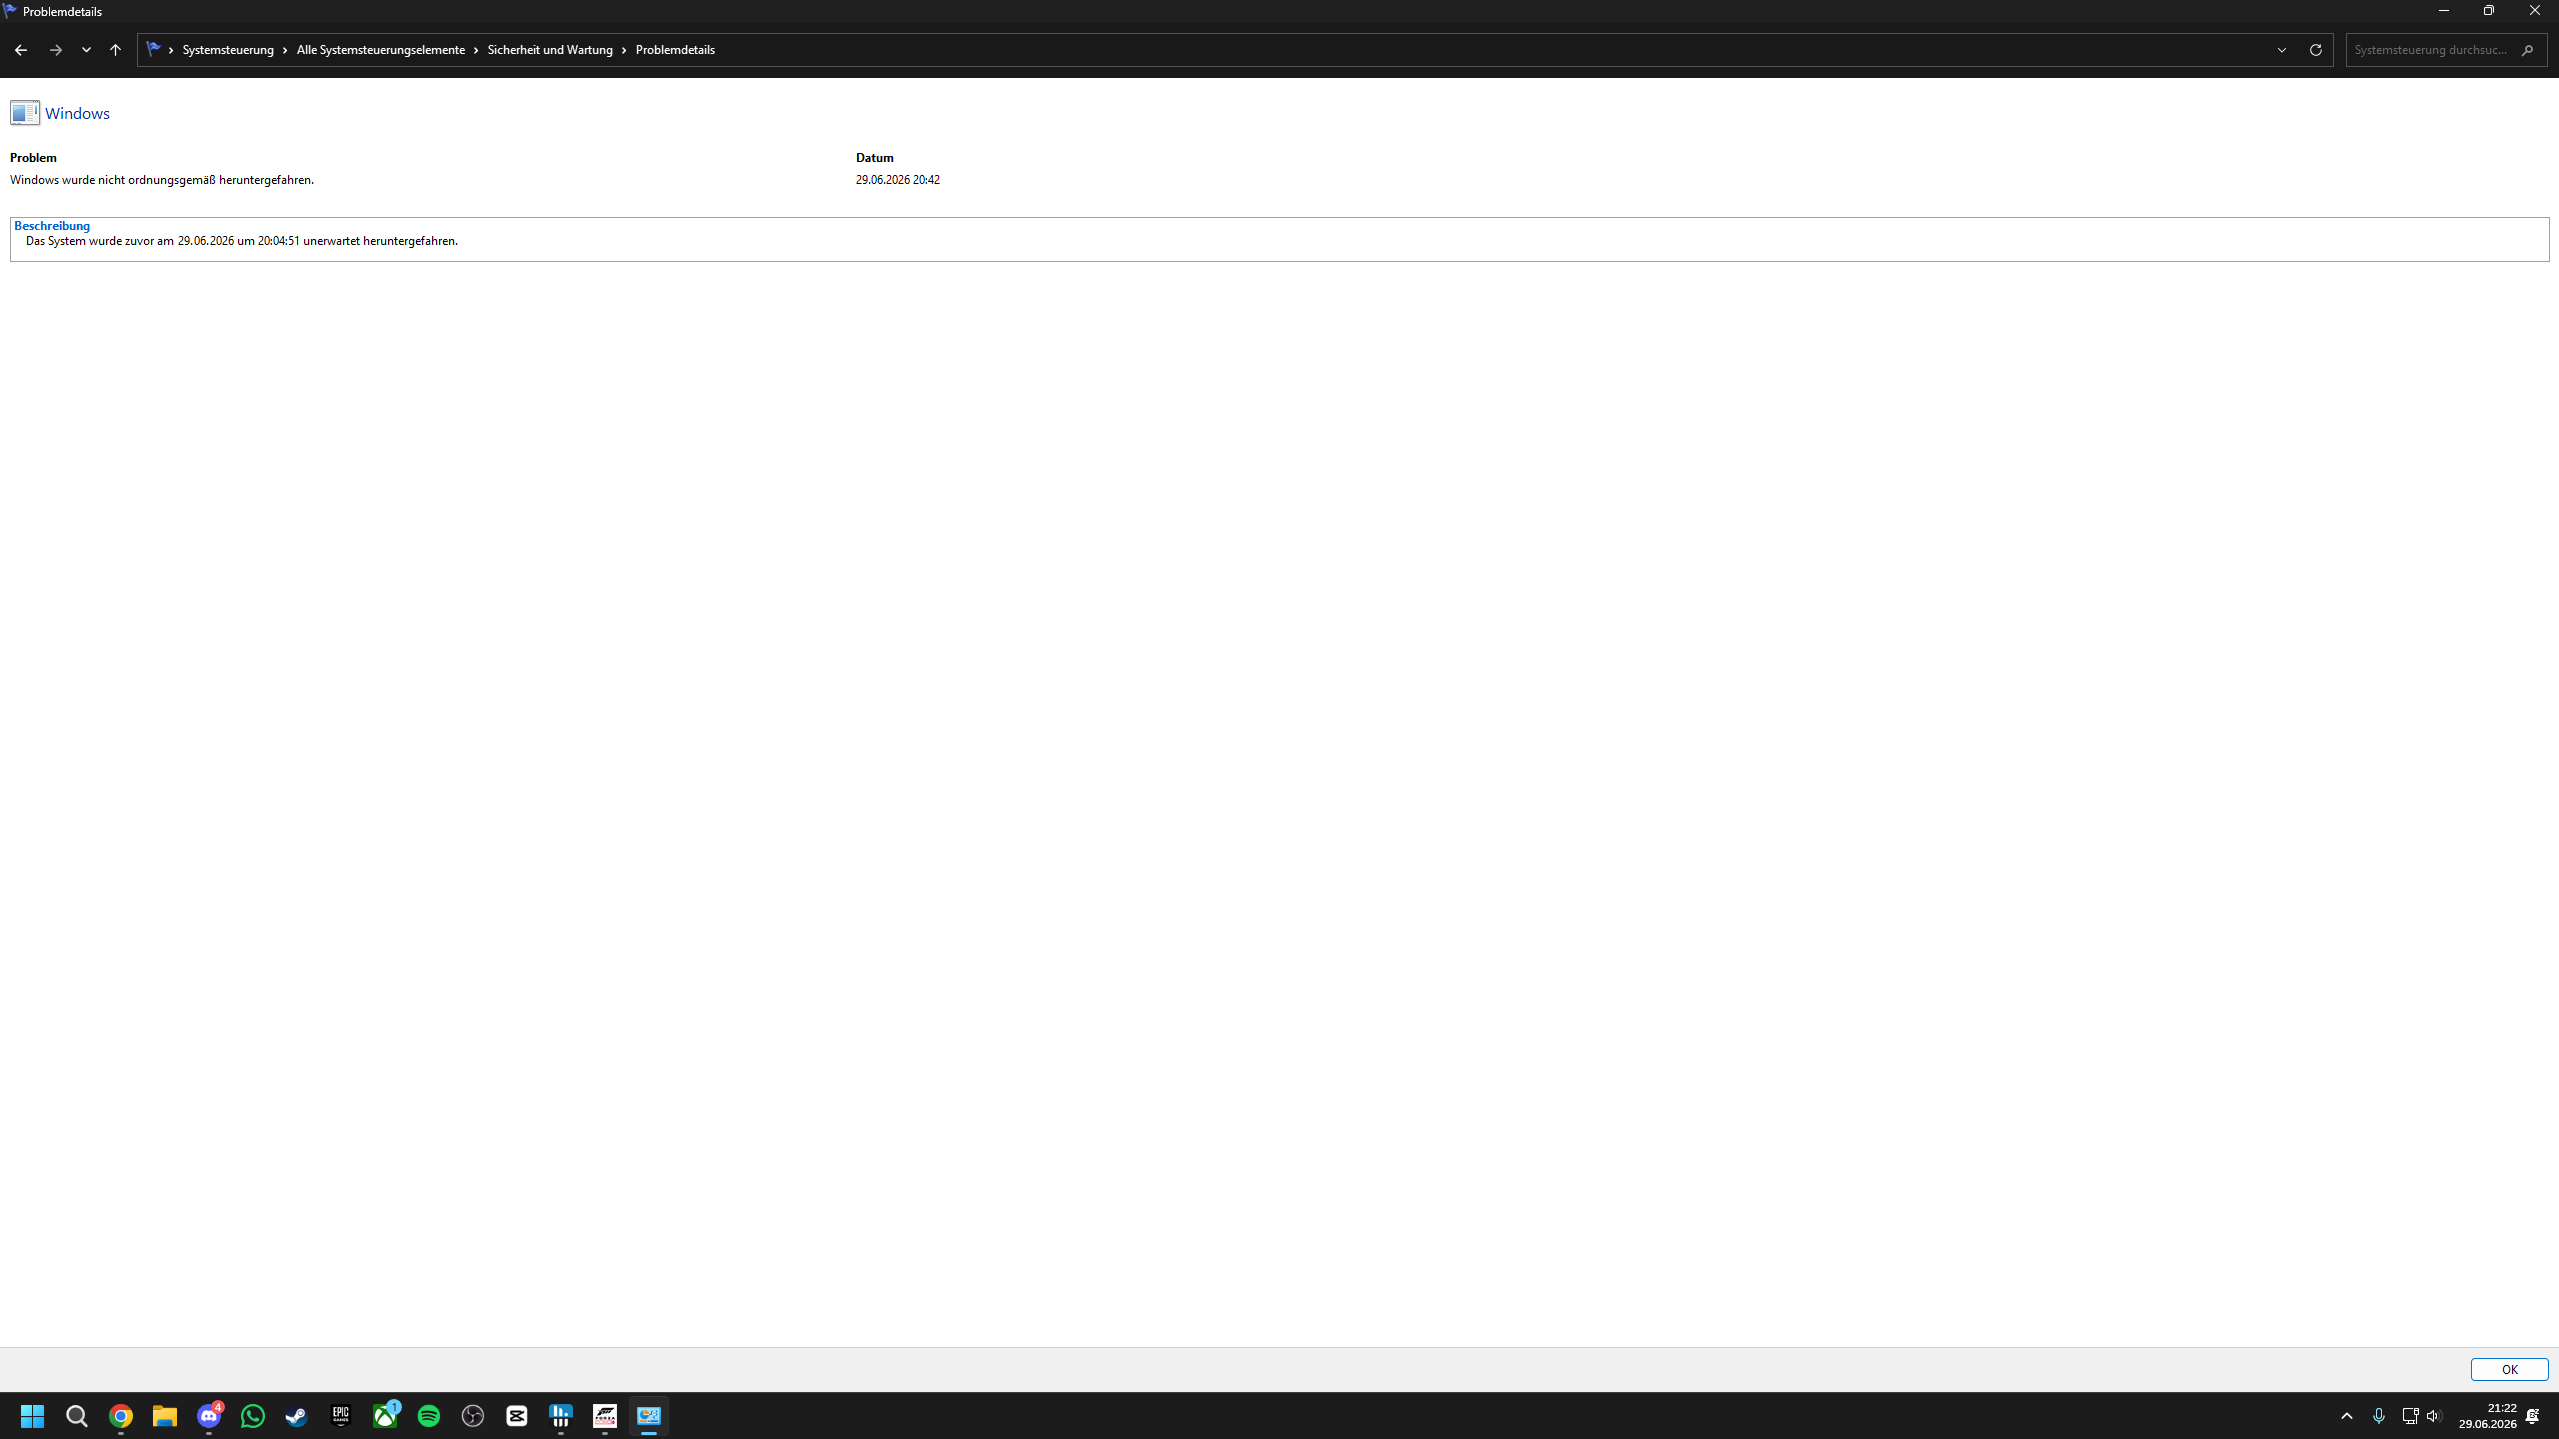This screenshot has width=2559, height=1439.
Task: Minimize the Problemdetails window
Action: click(2444, 11)
